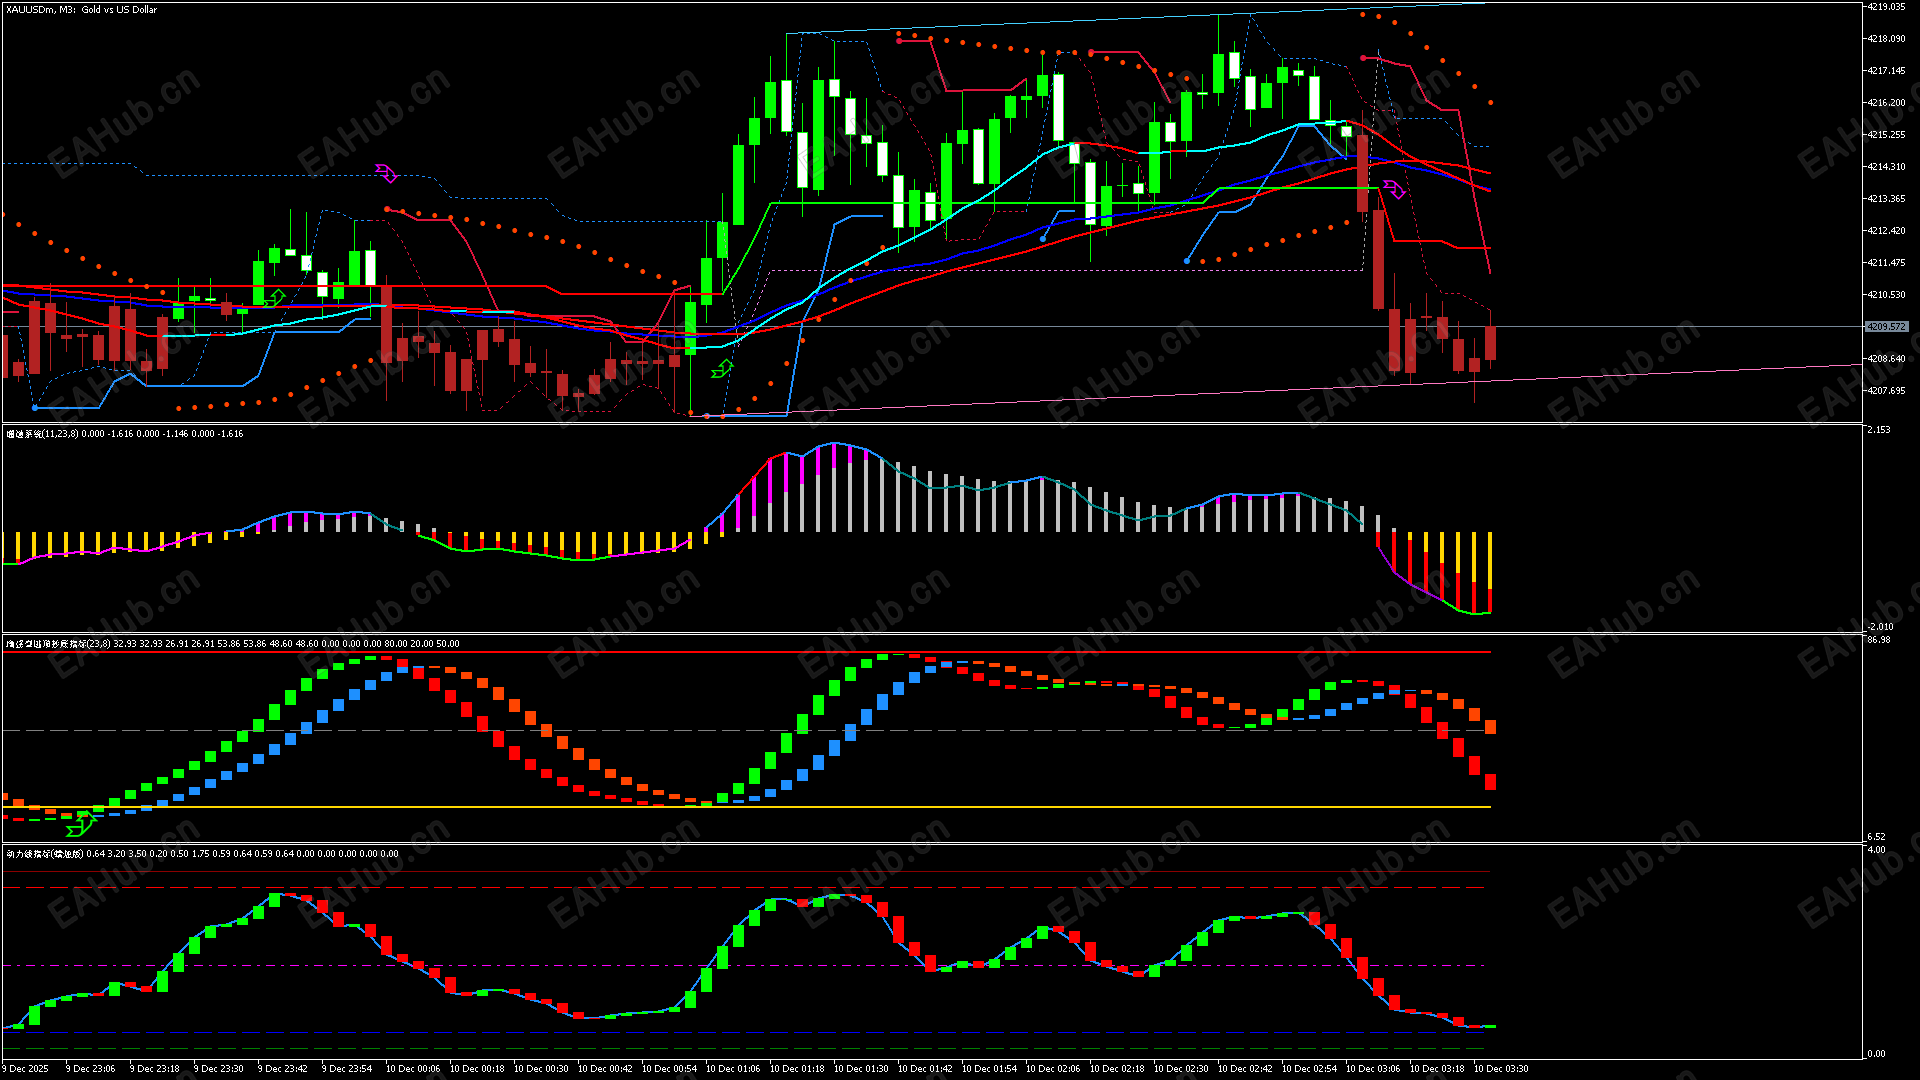1920x1080 pixels.
Task: Click the XAUUSDm M3 Gold vs US Dollar title
Action: [x=82, y=10]
